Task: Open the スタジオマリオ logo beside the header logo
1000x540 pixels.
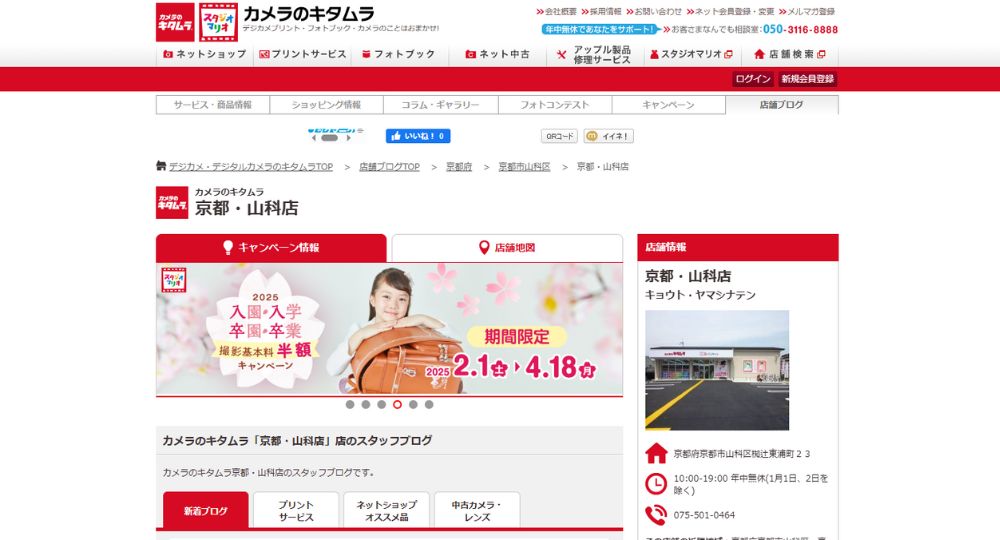Action: (218, 21)
